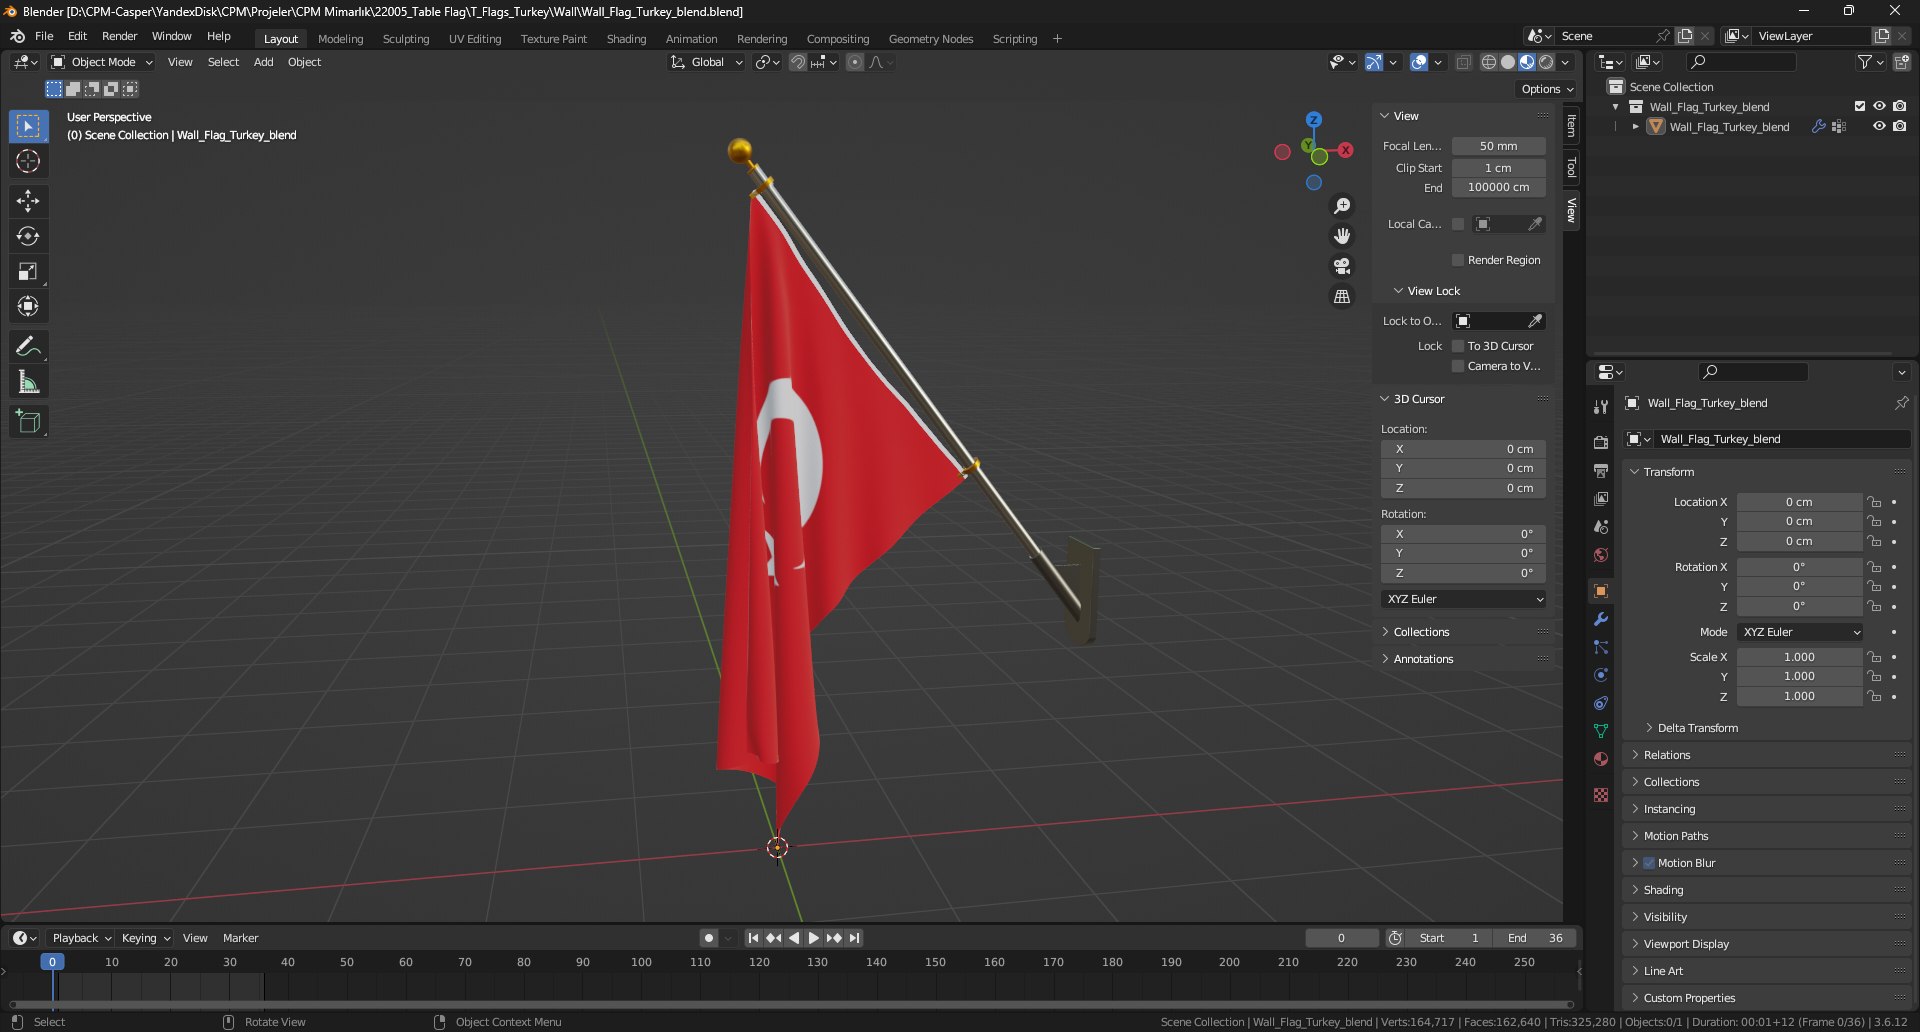This screenshot has width=1920, height=1032.
Task: Open the Tool properties tab icon
Action: pyautogui.click(x=1601, y=407)
